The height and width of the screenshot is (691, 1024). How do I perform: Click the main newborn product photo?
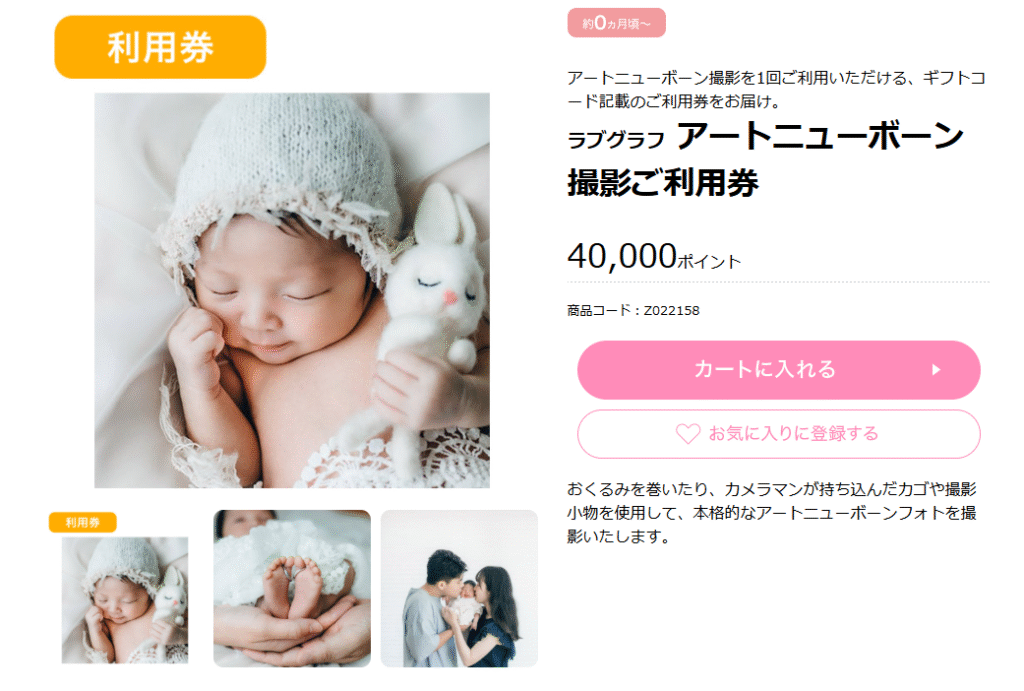pos(292,291)
